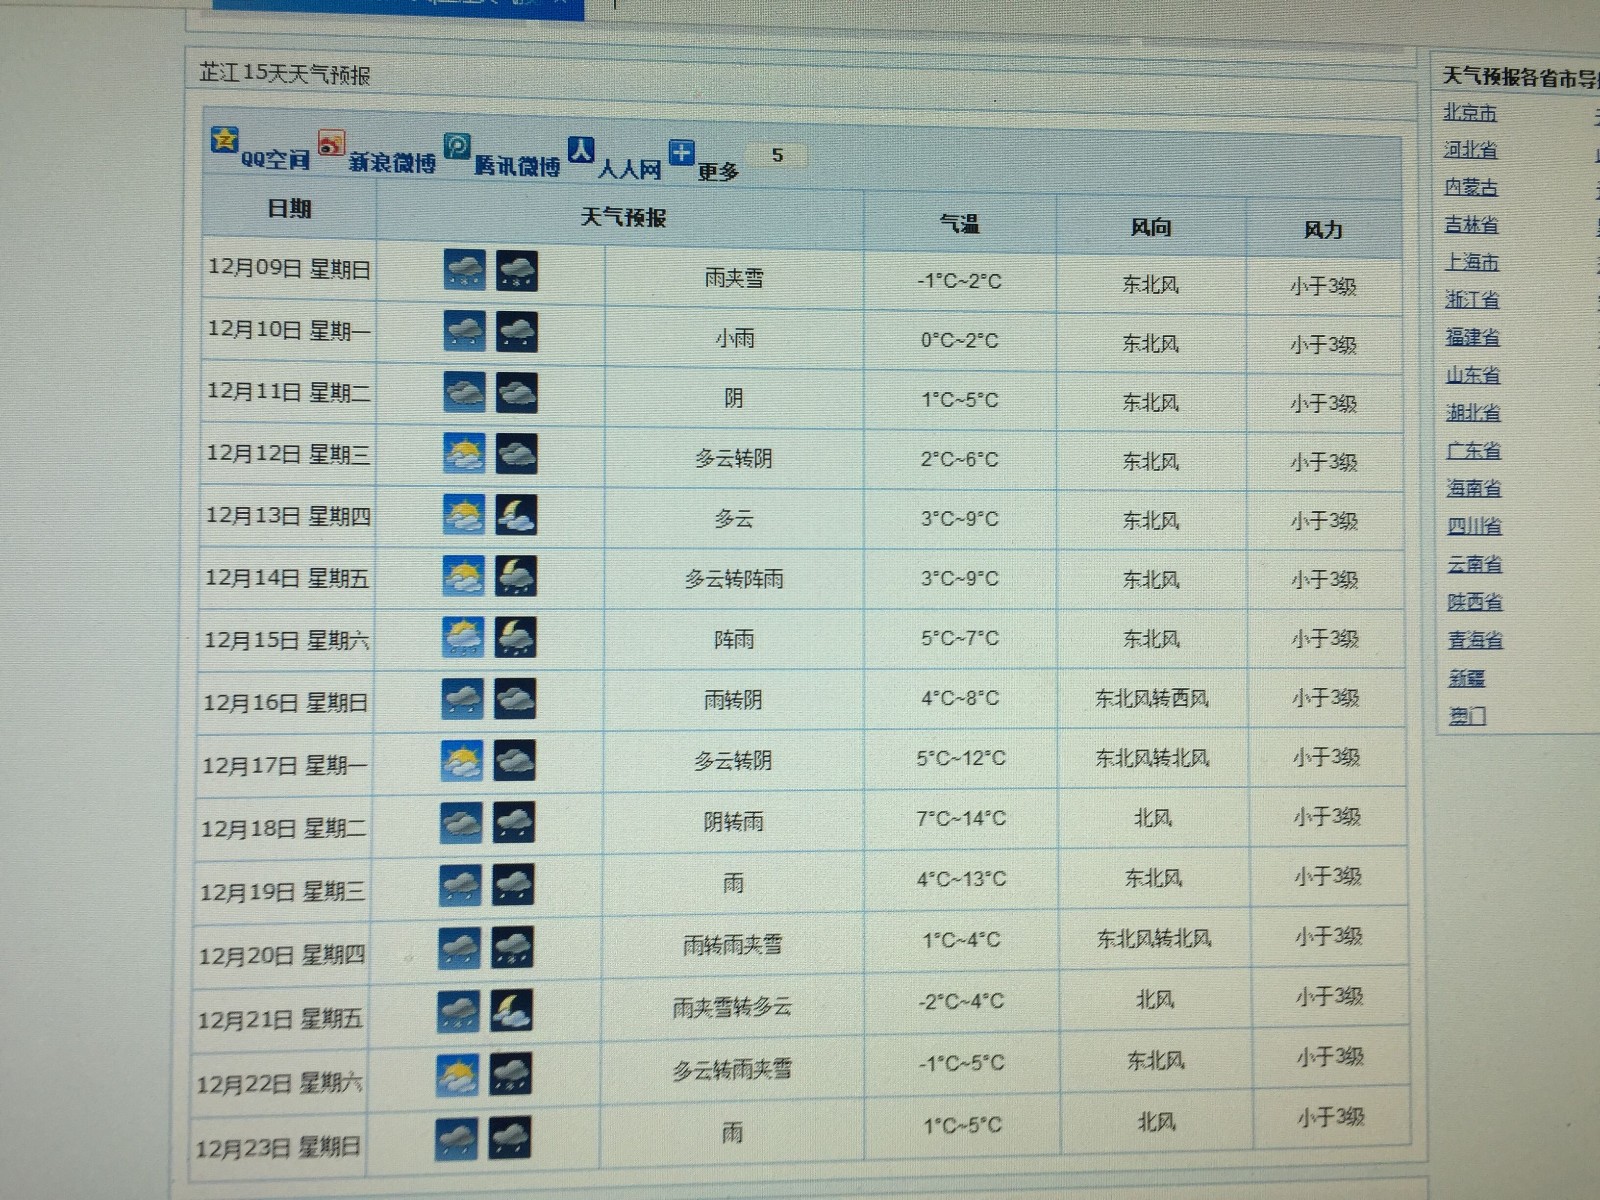Share to 人人网 via its icon
This screenshot has height=1200, width=1600.
tap(581, 150)
